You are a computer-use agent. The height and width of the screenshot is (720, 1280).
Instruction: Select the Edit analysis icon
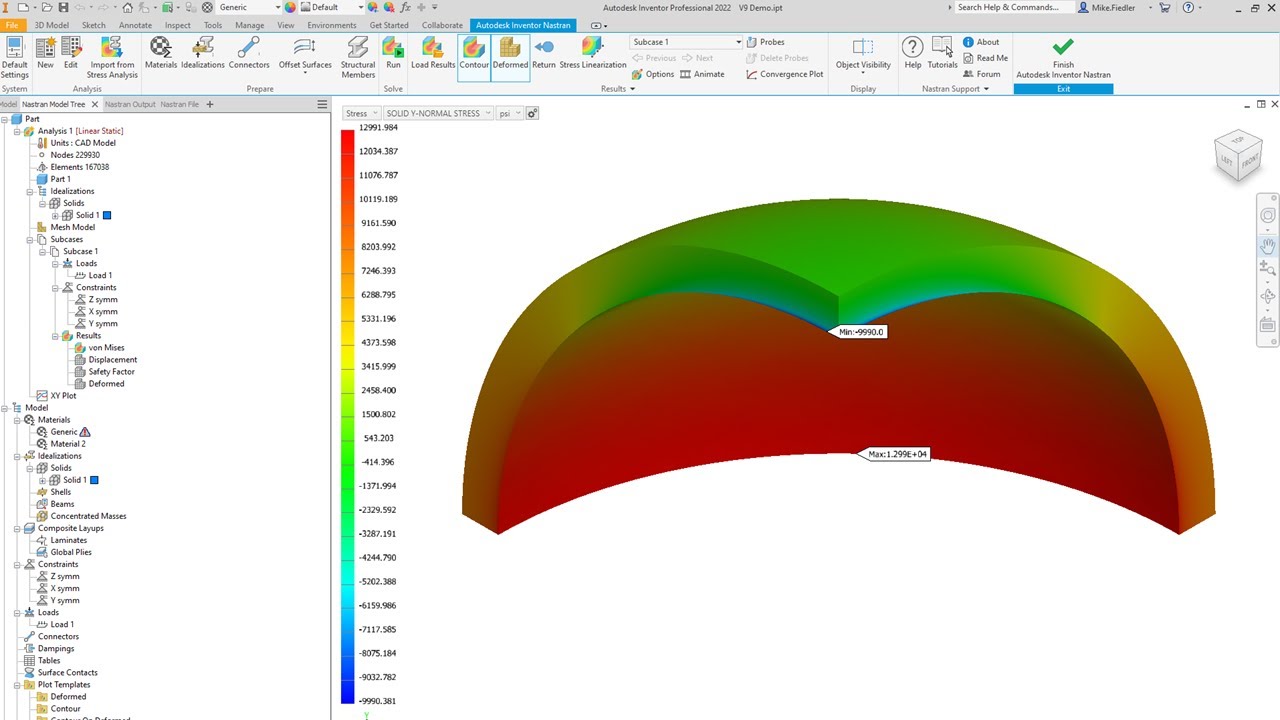click(71, 54)
